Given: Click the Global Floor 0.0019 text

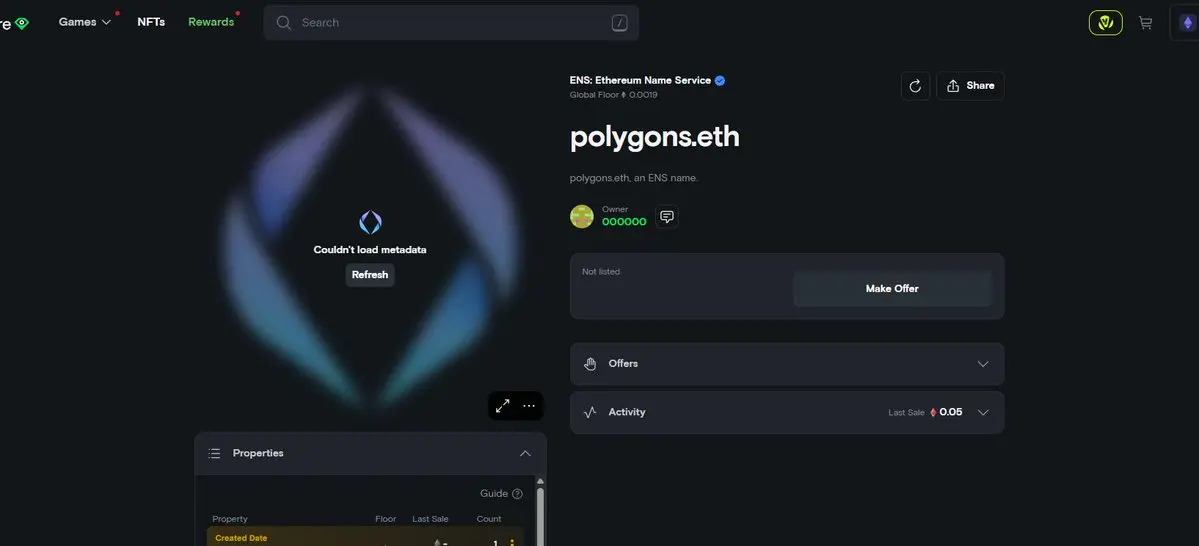Looking at the screenshot, I should coord(613,95).
